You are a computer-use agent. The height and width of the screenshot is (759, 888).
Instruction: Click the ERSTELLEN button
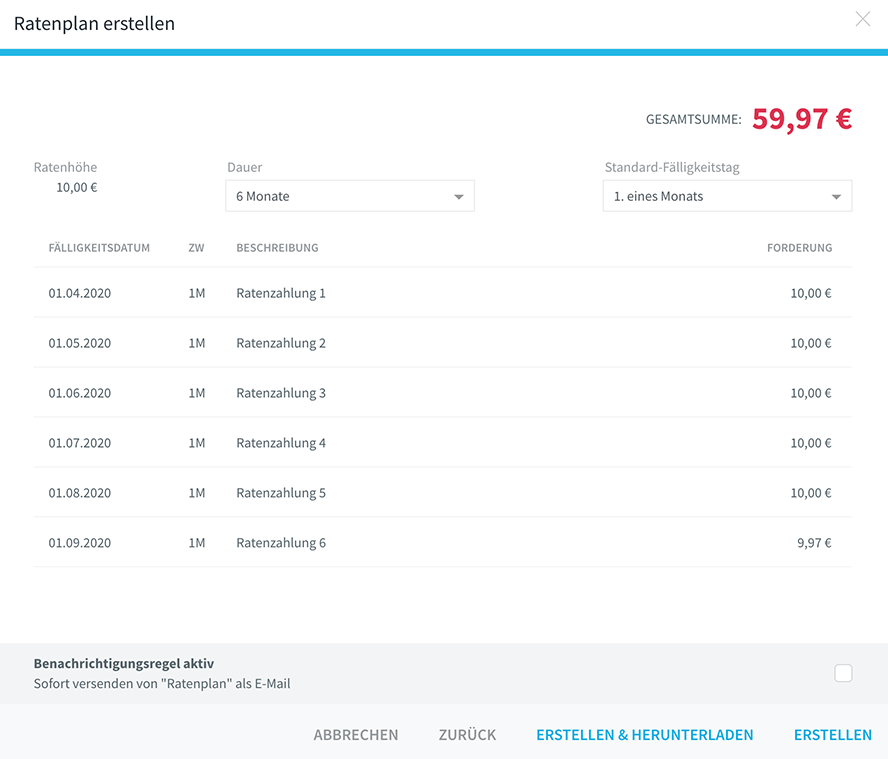coord(832,735)
